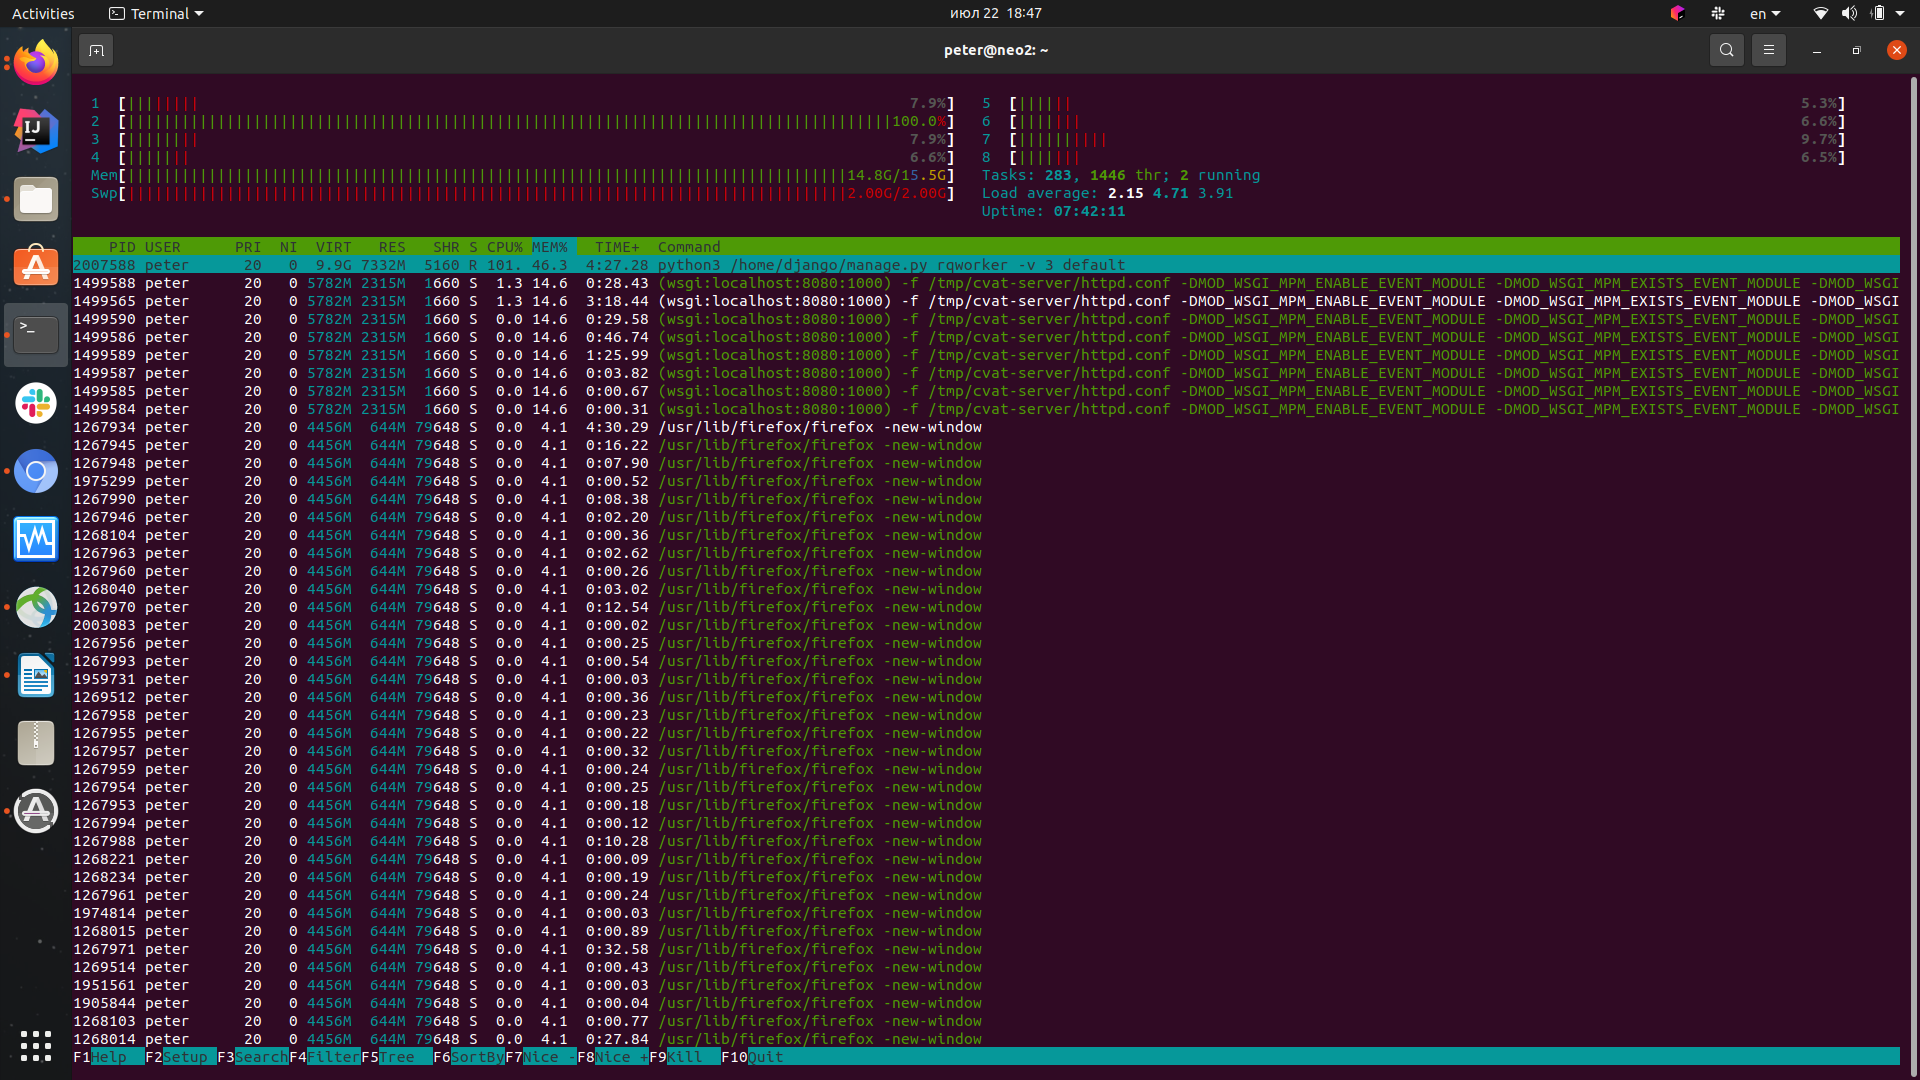
Task: Open Firefox from the dock
Action: pos(36,63)
